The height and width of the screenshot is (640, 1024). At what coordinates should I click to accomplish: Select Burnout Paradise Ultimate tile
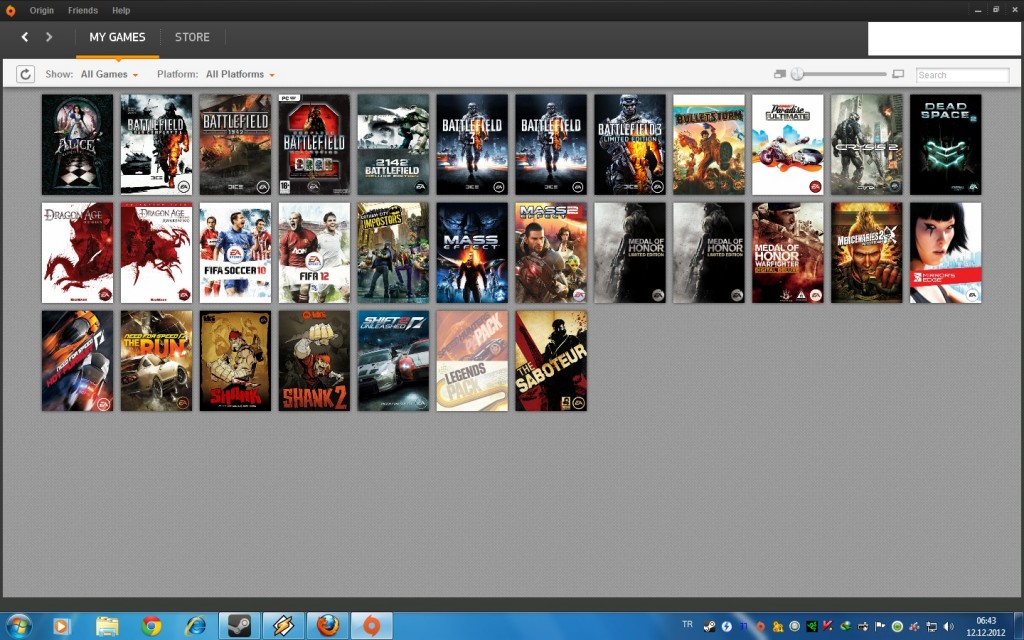click(x=788, y=144)
